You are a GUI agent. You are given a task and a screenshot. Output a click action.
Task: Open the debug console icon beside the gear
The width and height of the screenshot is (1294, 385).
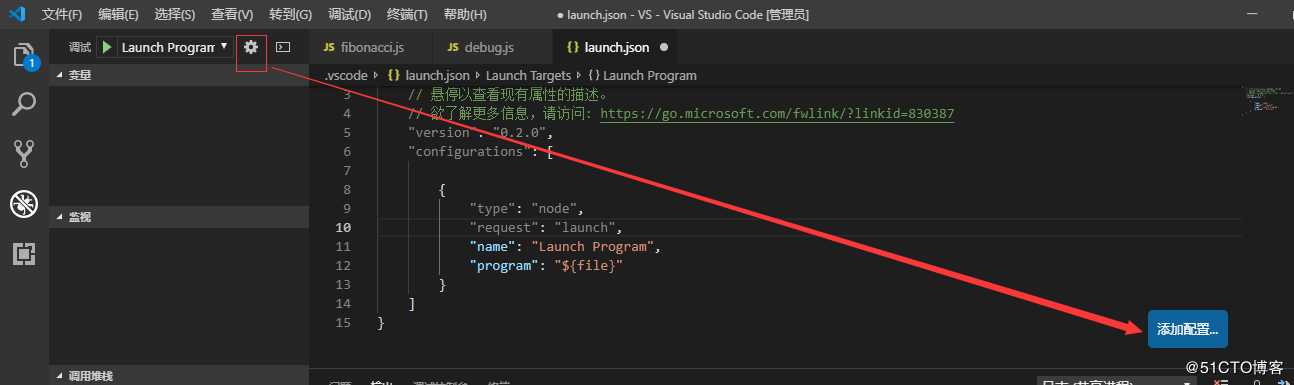283,47
